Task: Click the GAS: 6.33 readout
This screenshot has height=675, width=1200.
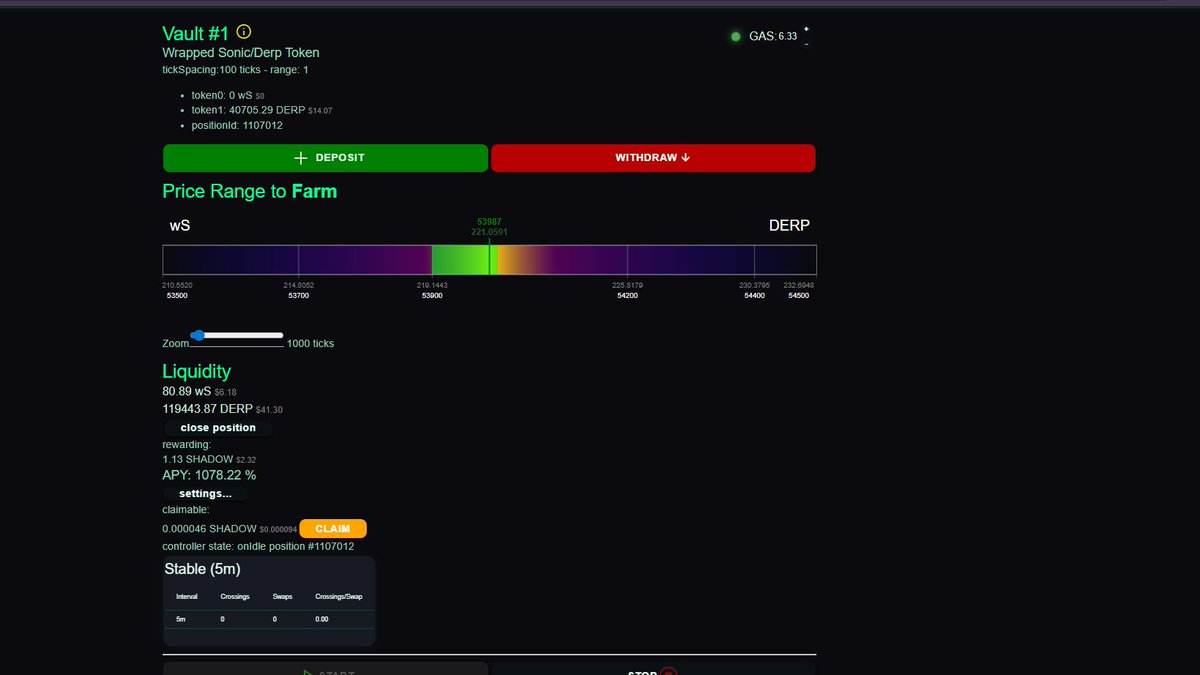Action: [x=773, y=36]
